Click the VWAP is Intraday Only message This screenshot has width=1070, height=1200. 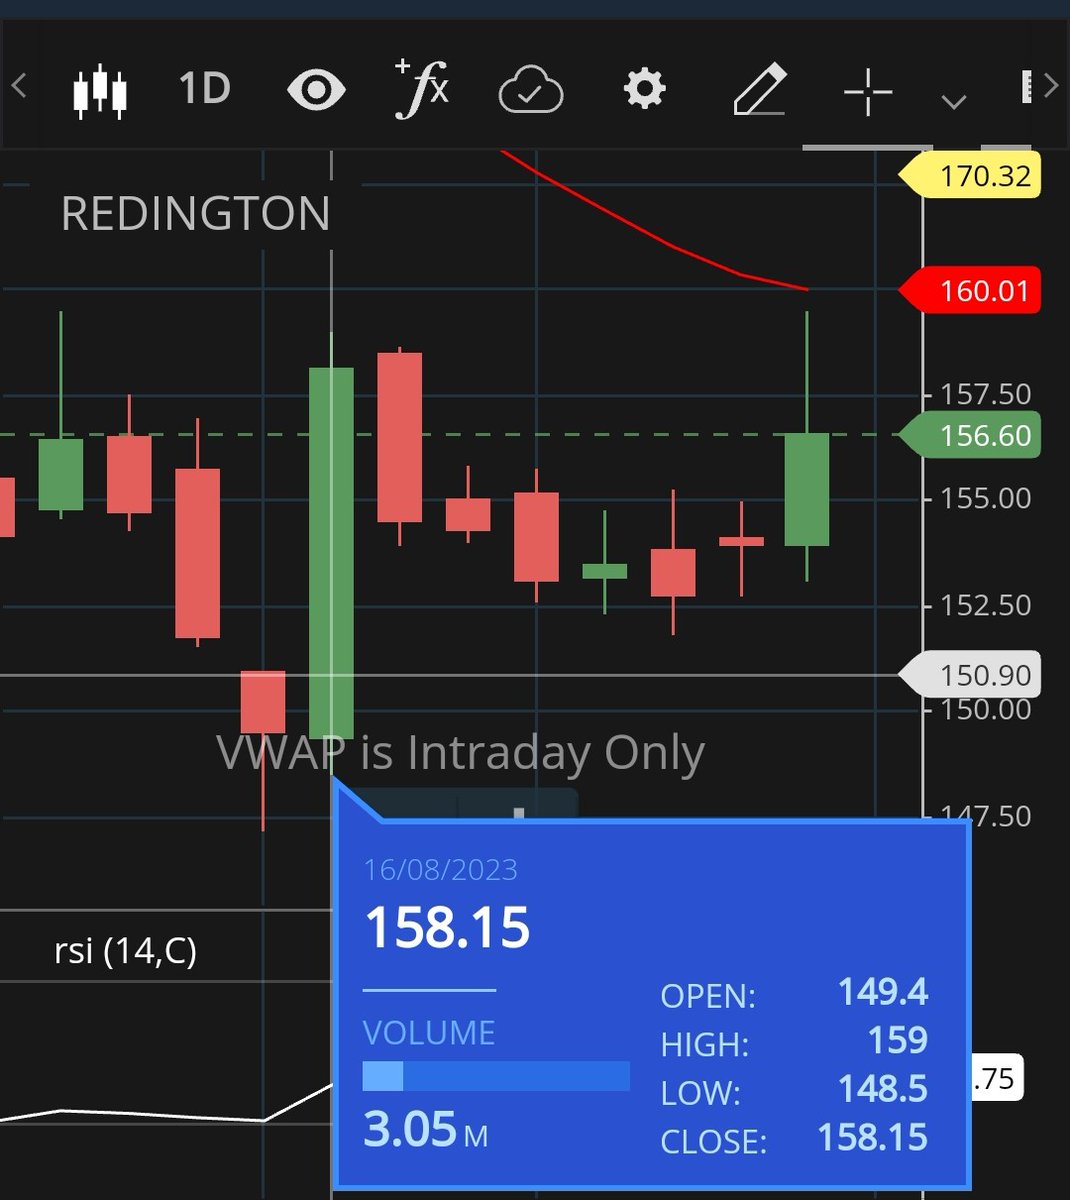click(461, 752)
